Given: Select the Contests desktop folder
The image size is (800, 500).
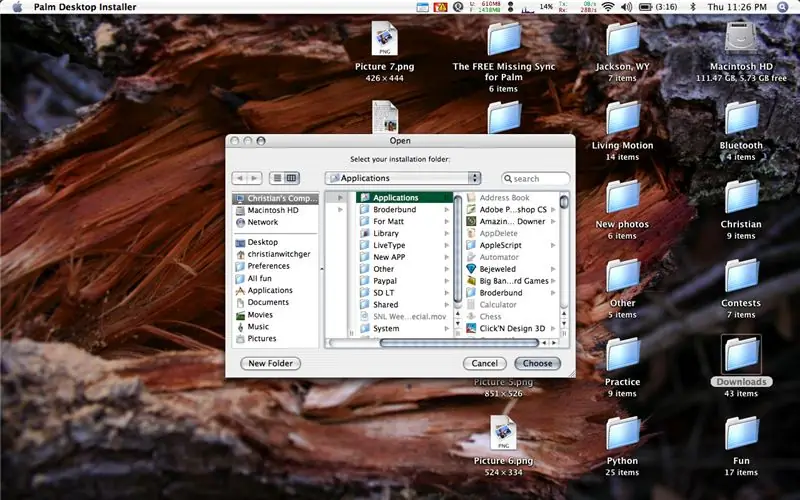Looking at the screenshot, I should pyautogui.click(x=741, y=276).
